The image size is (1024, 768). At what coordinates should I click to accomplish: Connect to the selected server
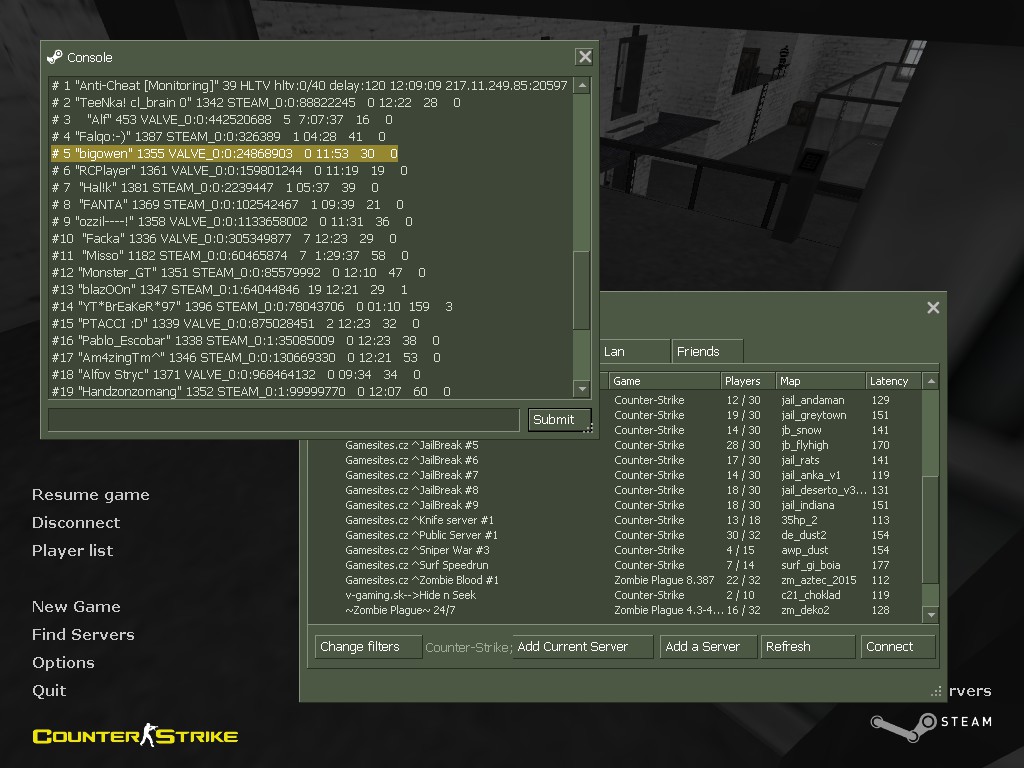[x=897, y=647]
